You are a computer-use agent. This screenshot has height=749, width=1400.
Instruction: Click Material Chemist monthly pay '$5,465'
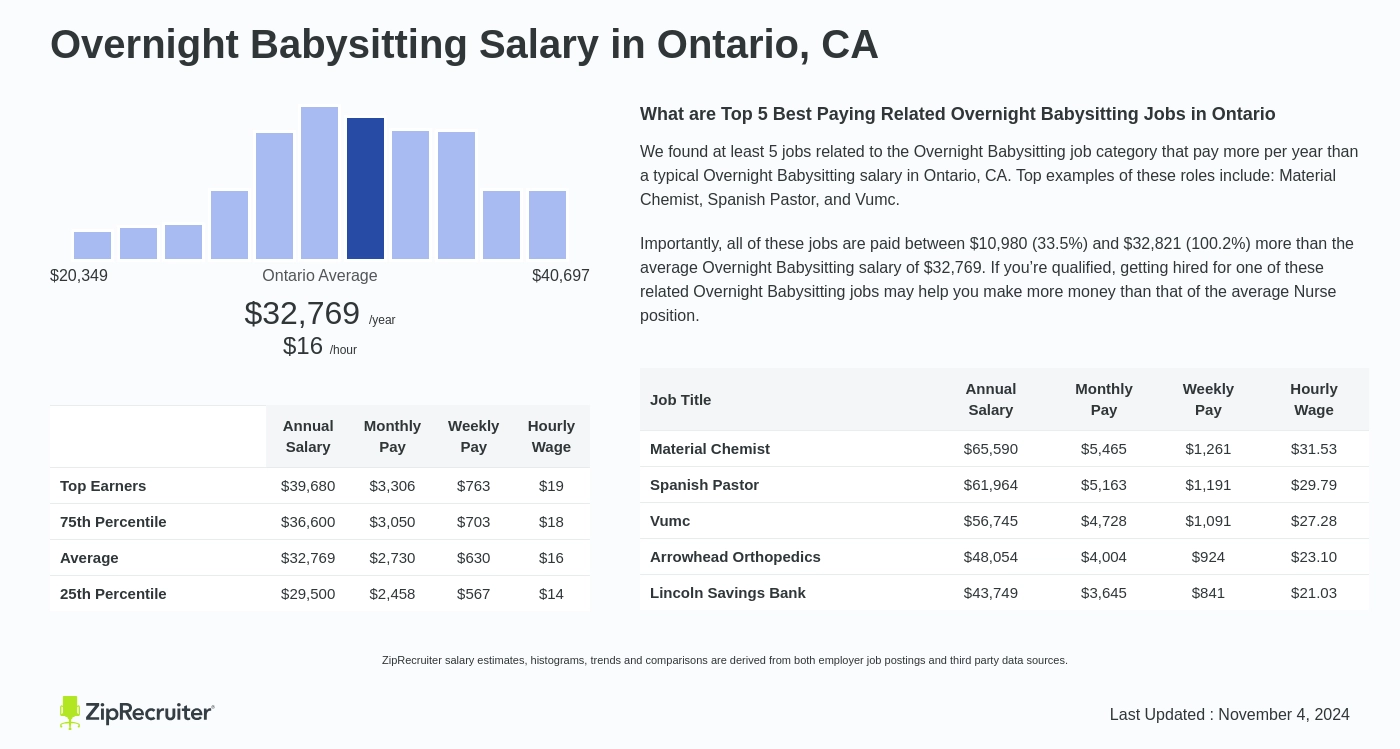[1104, 448]
